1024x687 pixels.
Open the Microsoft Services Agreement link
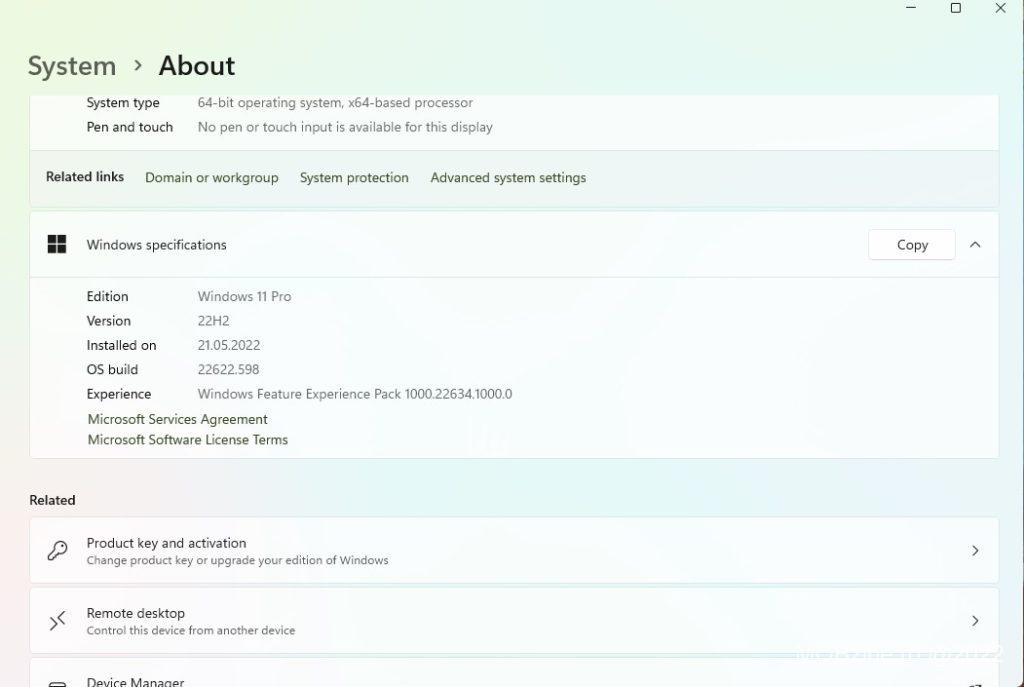[177, 419]
